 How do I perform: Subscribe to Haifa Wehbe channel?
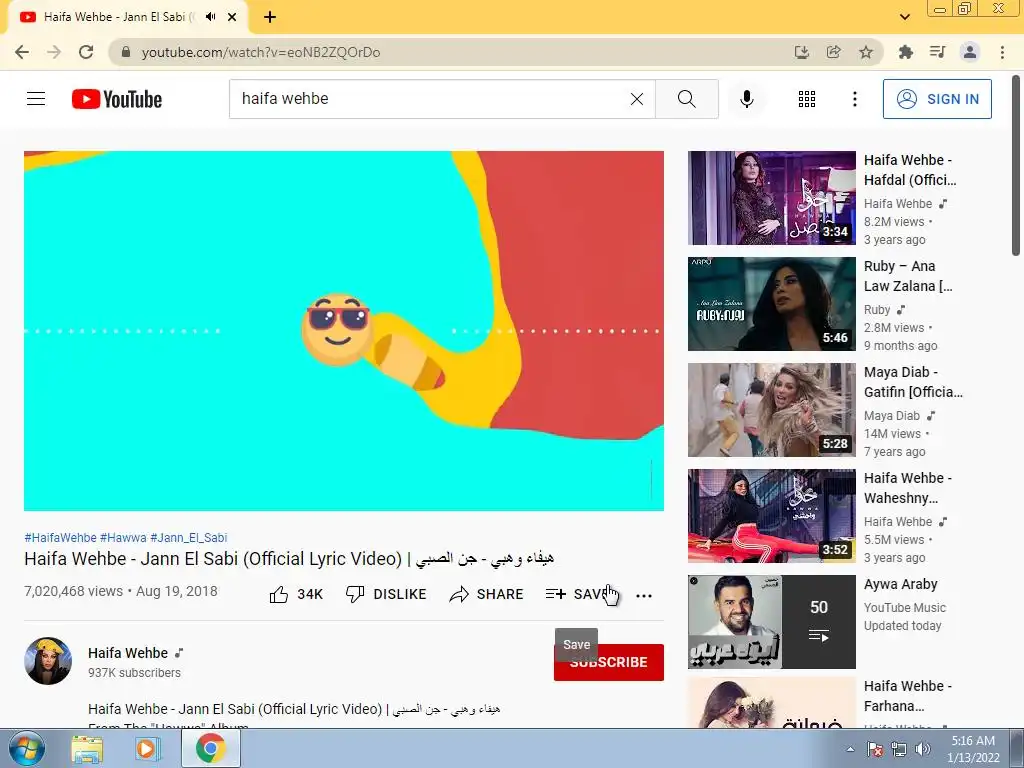(609, 662)
